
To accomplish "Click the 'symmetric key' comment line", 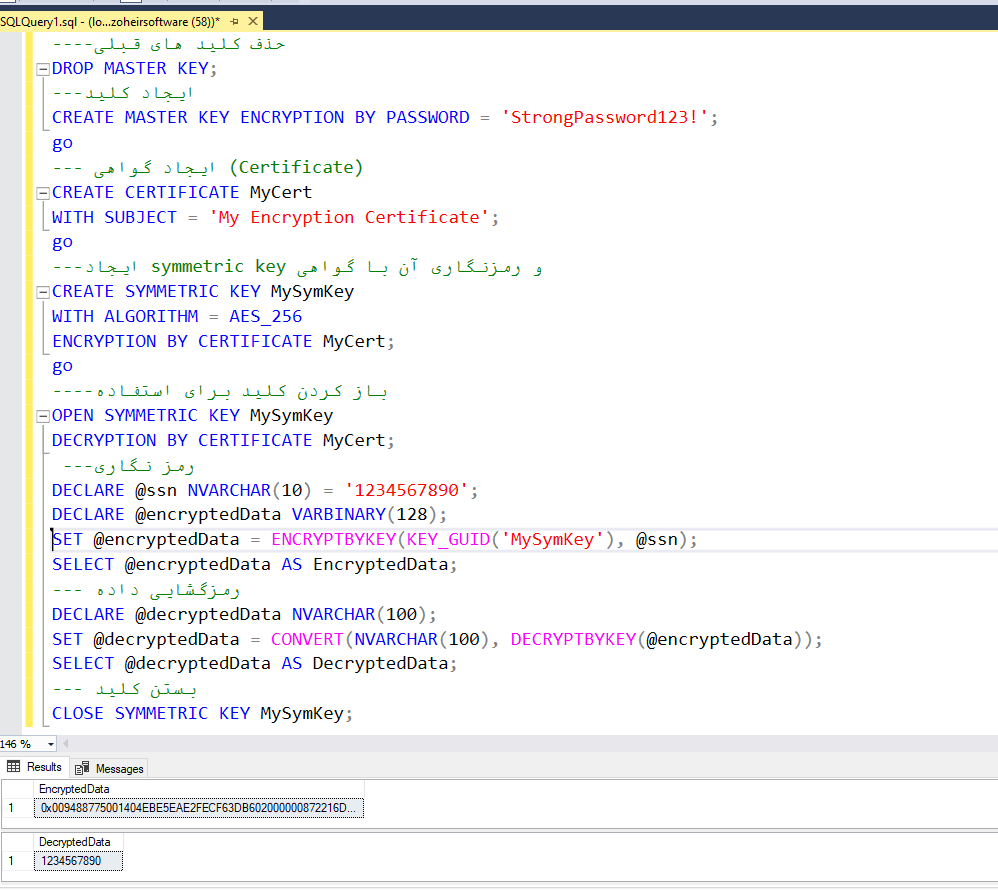I will pyautogui.click(x=297, y=267).
